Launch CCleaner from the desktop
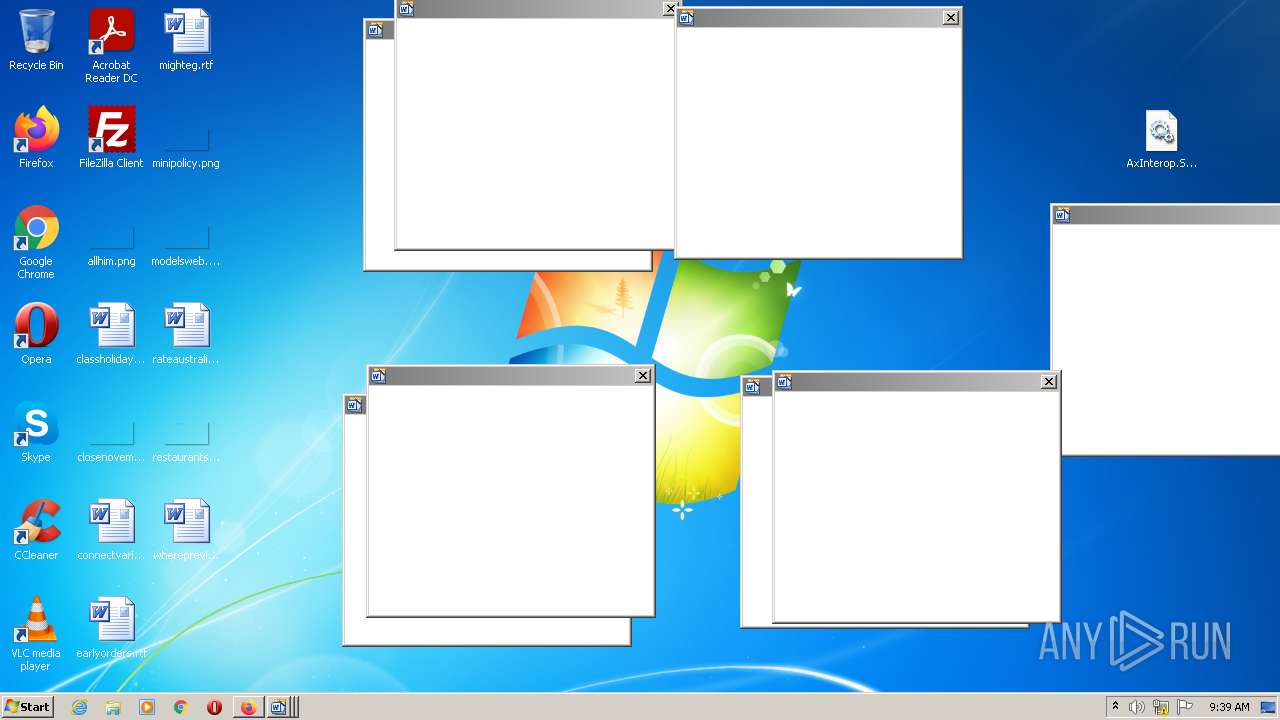The height and width of the screenshot is (720, 1280). point(36,530)
